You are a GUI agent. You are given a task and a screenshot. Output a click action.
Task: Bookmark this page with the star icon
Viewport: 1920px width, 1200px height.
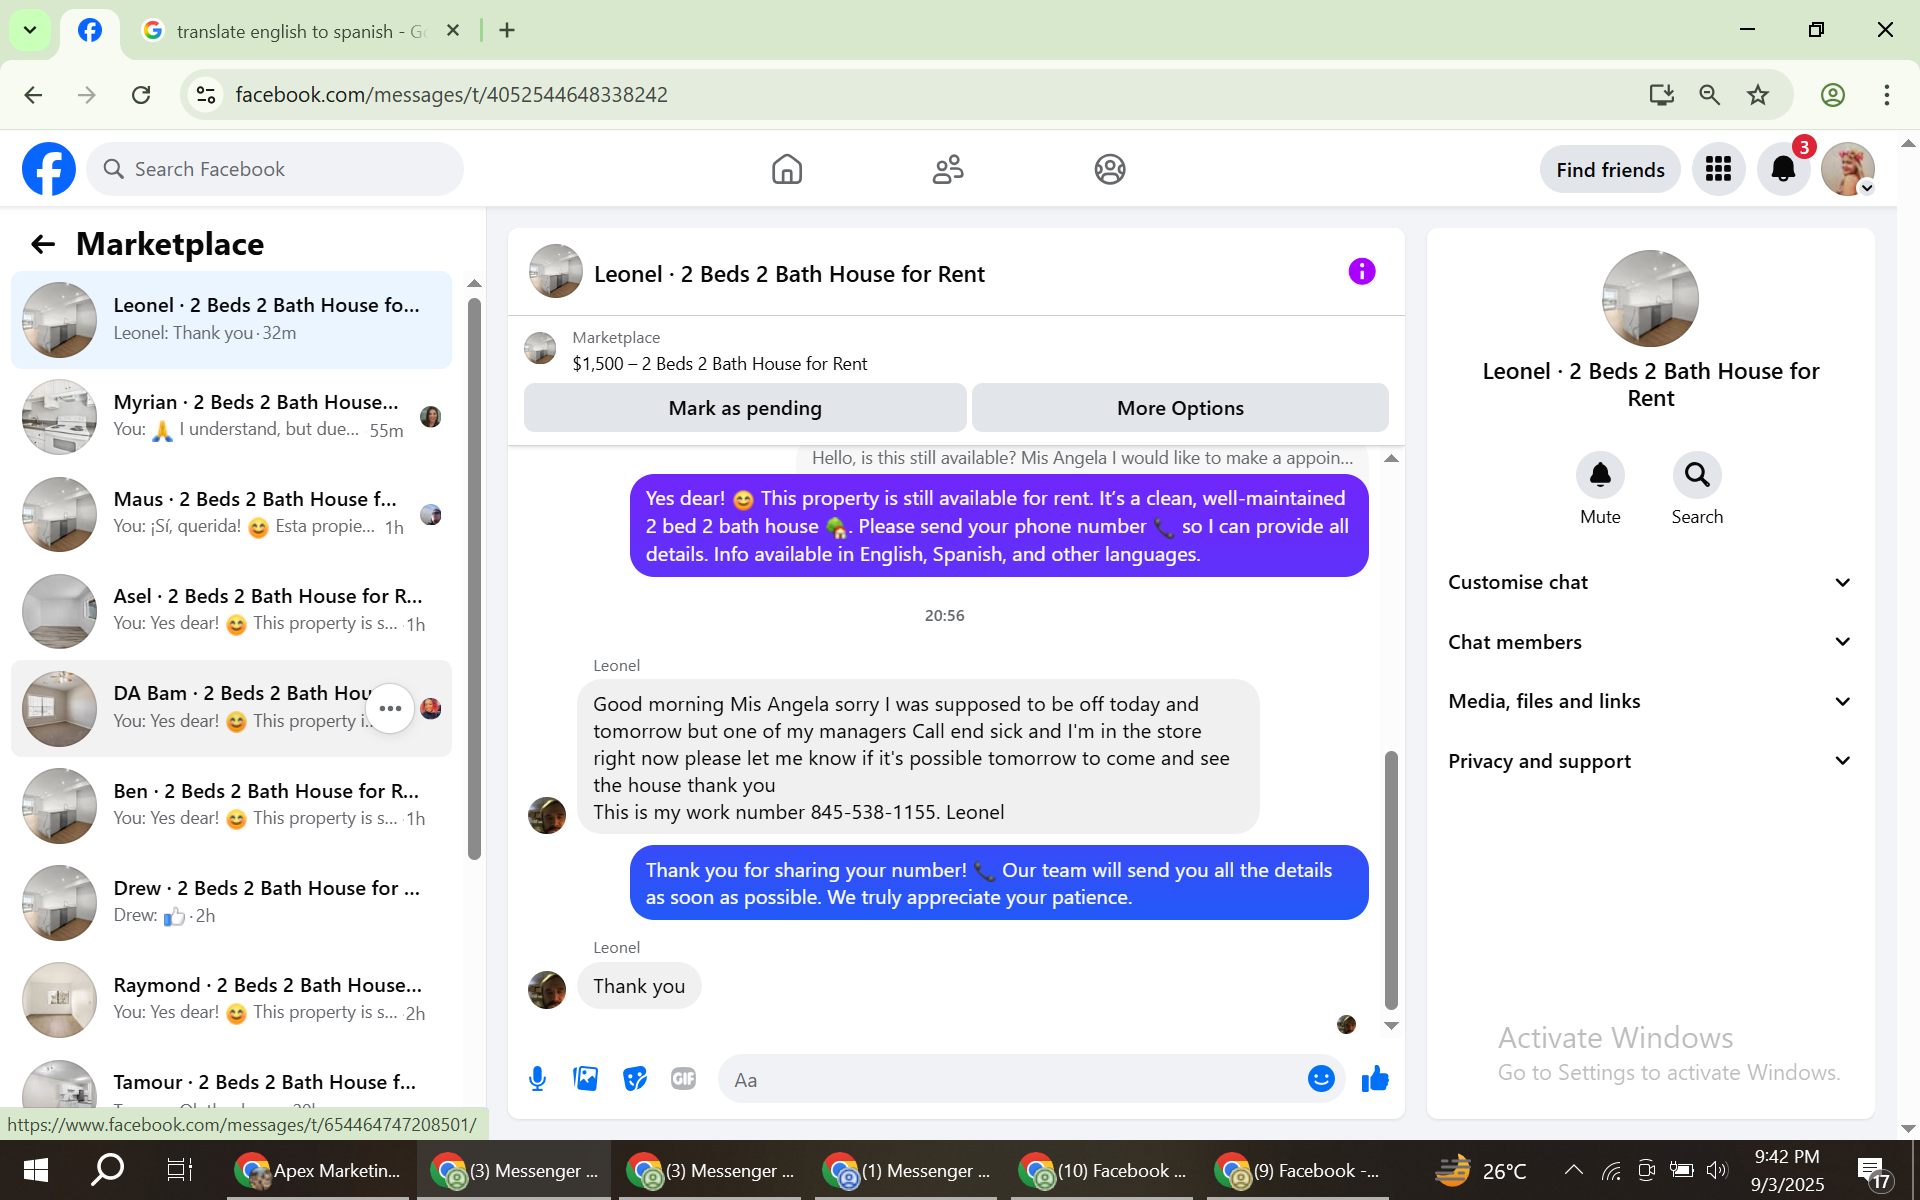(1758, 95)
